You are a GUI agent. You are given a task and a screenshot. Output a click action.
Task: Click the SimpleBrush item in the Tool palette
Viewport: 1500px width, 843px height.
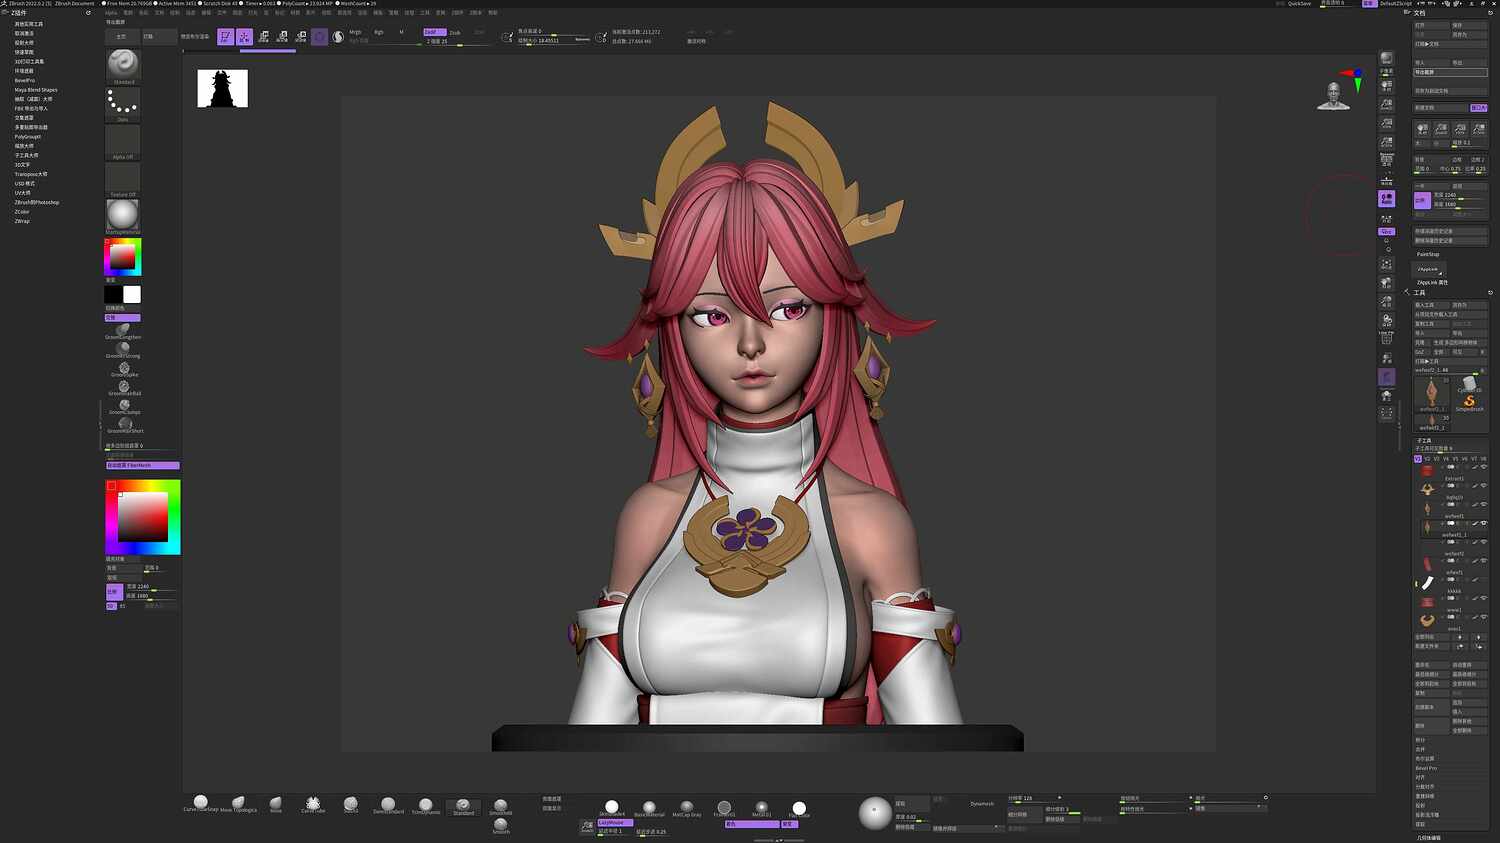pos(1470,398)
